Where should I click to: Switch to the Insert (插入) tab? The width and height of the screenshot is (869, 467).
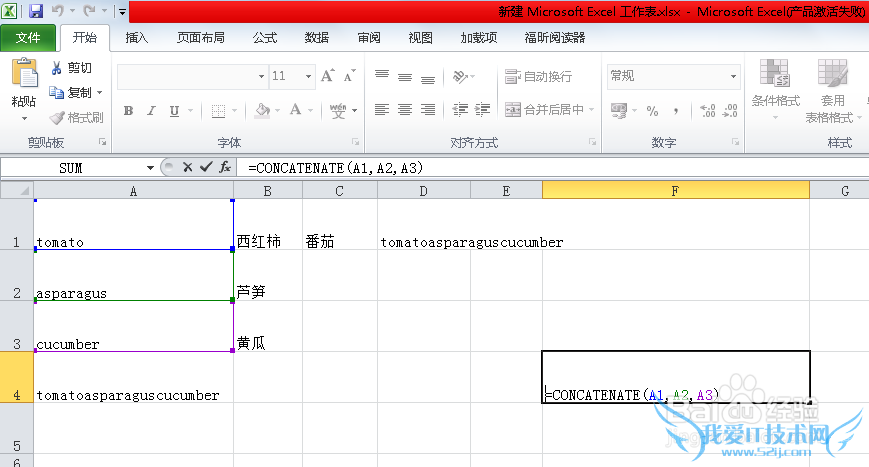pyautogui.click(x=137, y=38)
